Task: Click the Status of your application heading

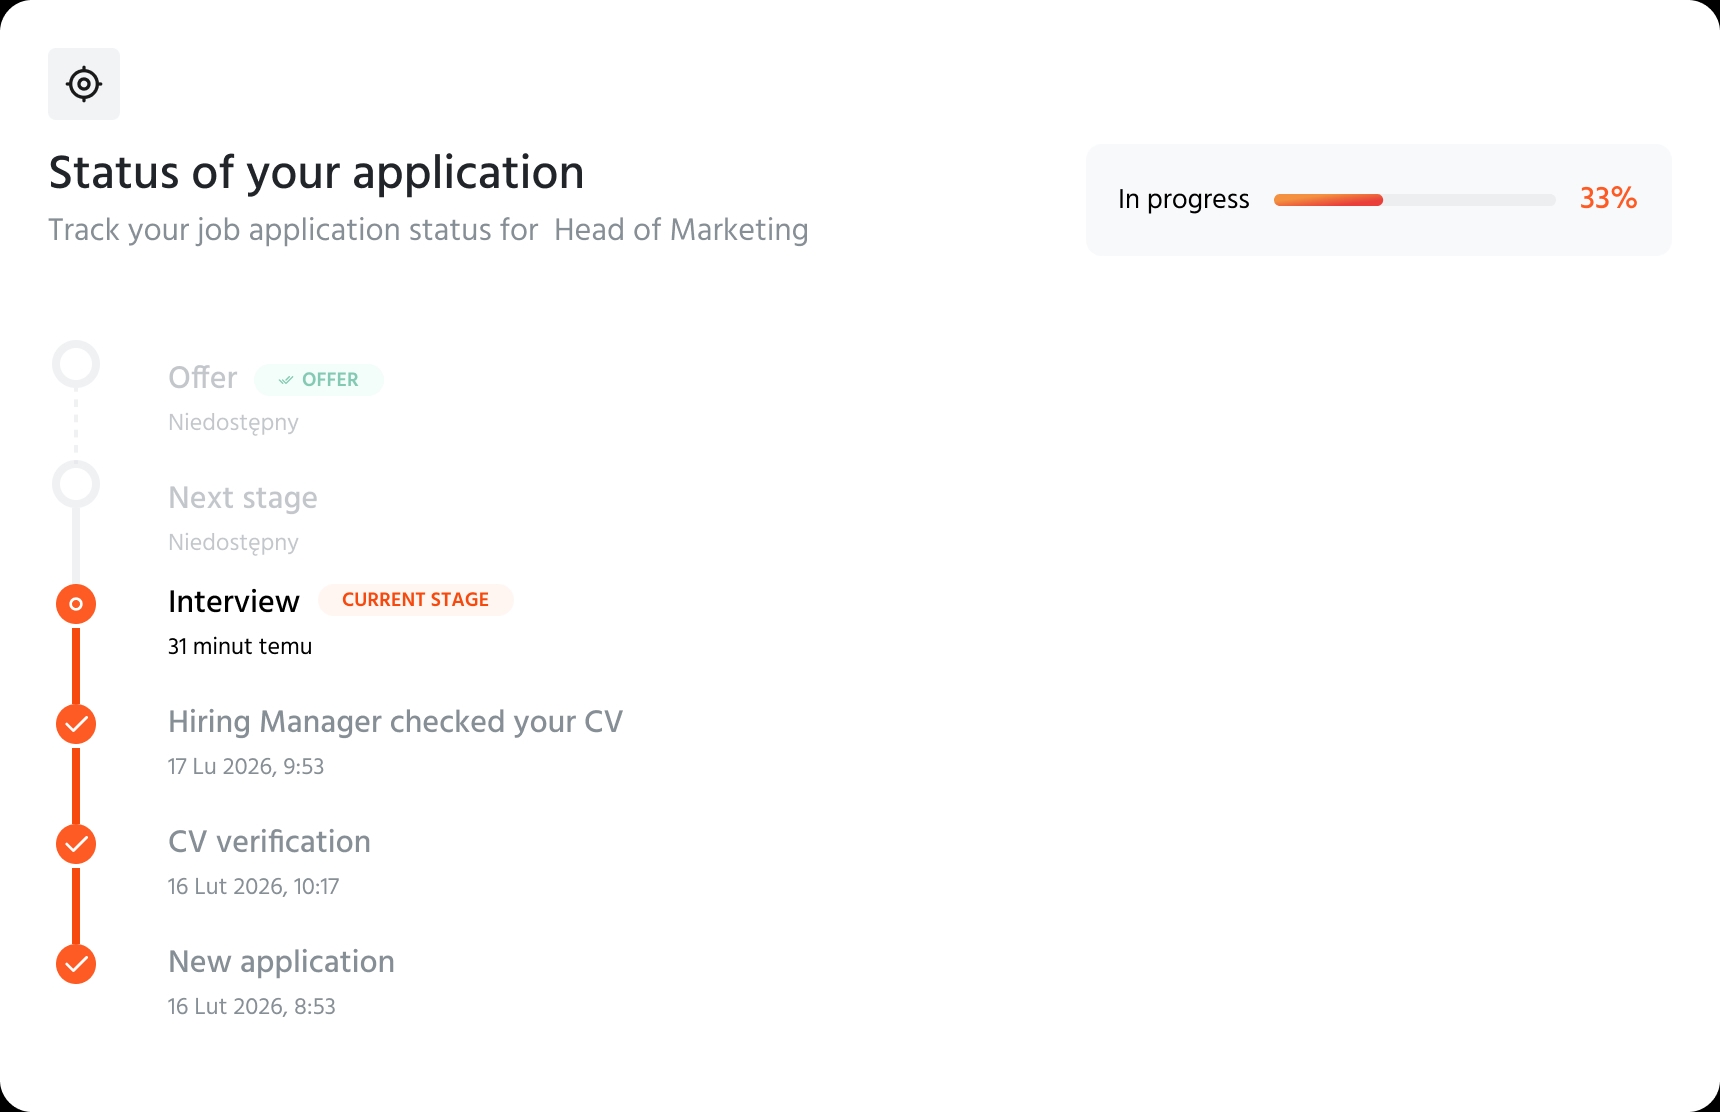Action: click(316, 173)
